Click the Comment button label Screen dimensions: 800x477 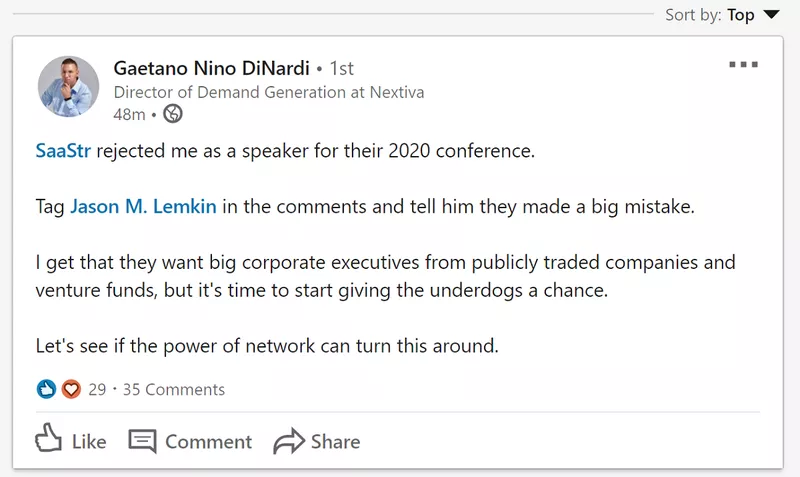209,441
